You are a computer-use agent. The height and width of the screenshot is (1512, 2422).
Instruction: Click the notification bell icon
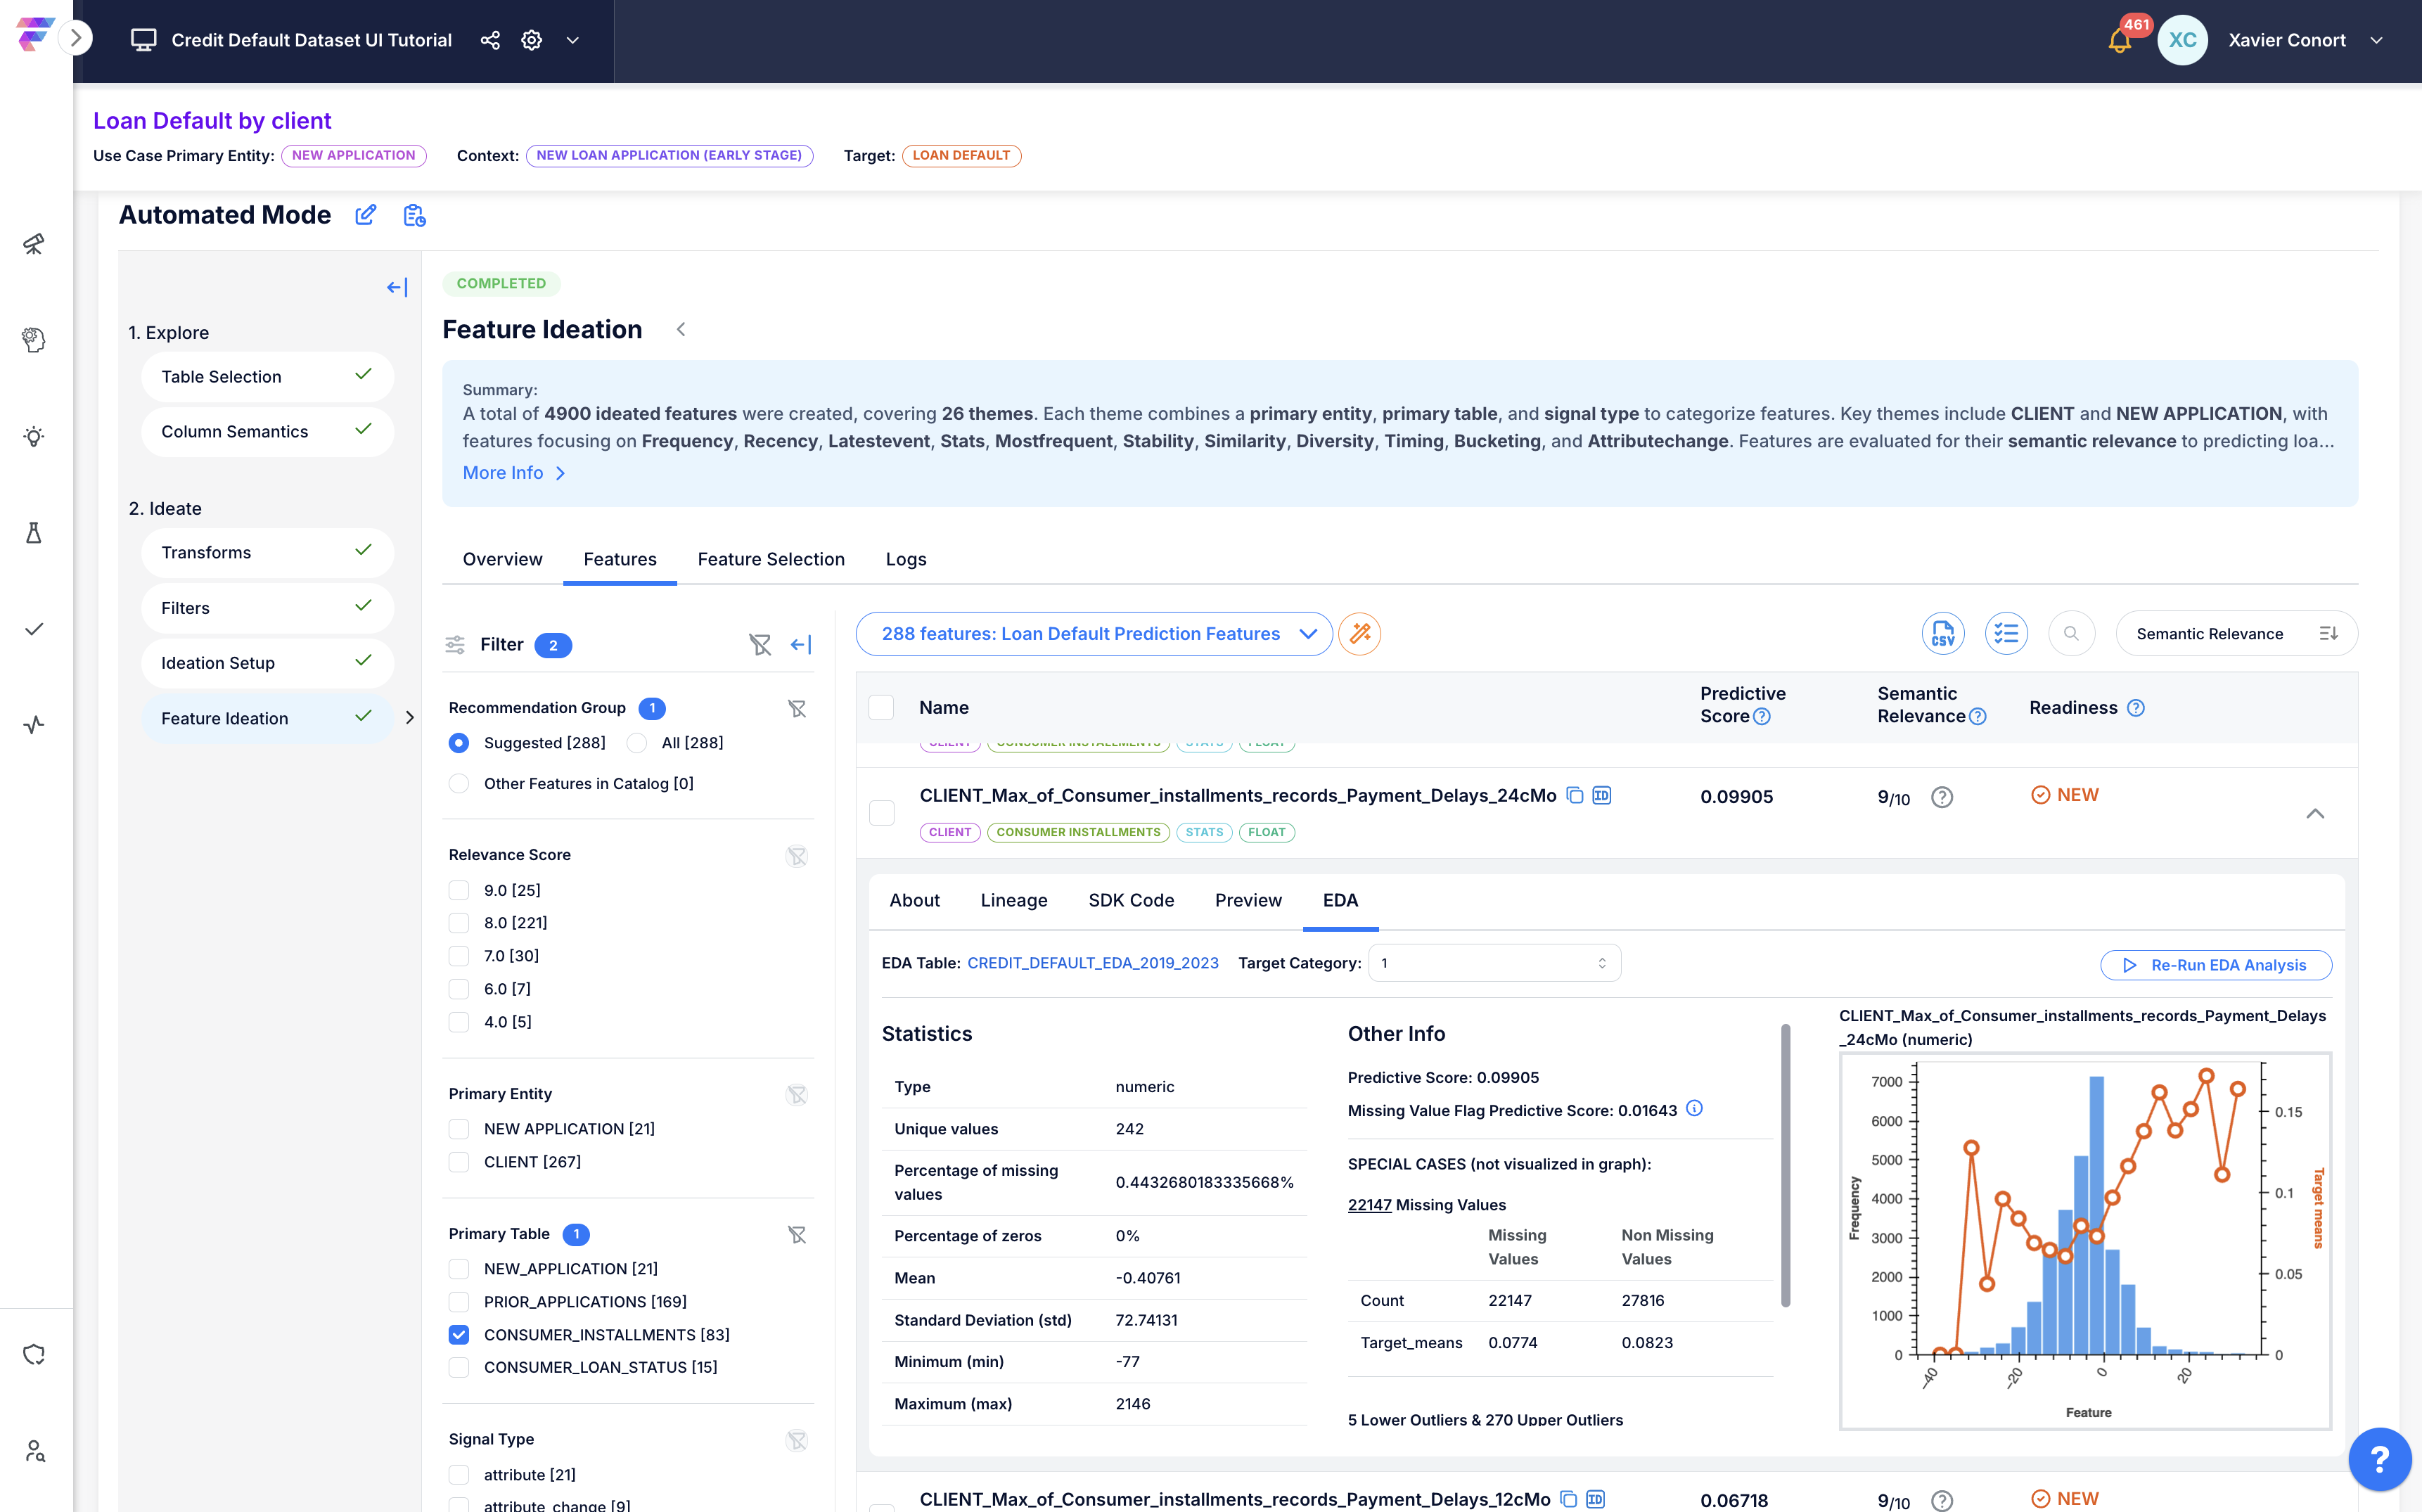pyautogui.click(x=2119, y=41)
